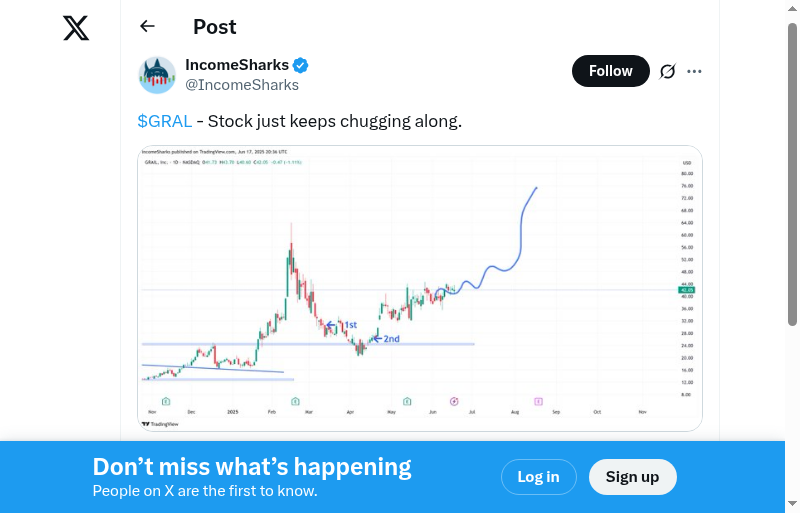Screen dimensions: 800x513
Task: Open the More options ellipsis menu
Action: (695, 71)
